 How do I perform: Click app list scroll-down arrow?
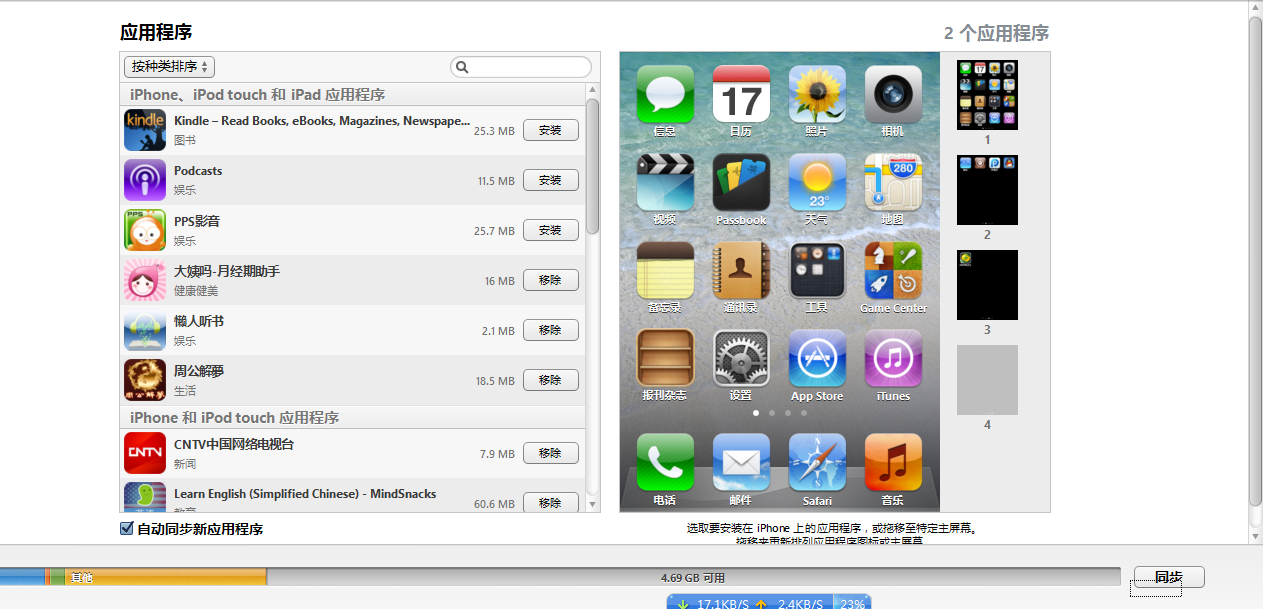(x=592, y=504)
